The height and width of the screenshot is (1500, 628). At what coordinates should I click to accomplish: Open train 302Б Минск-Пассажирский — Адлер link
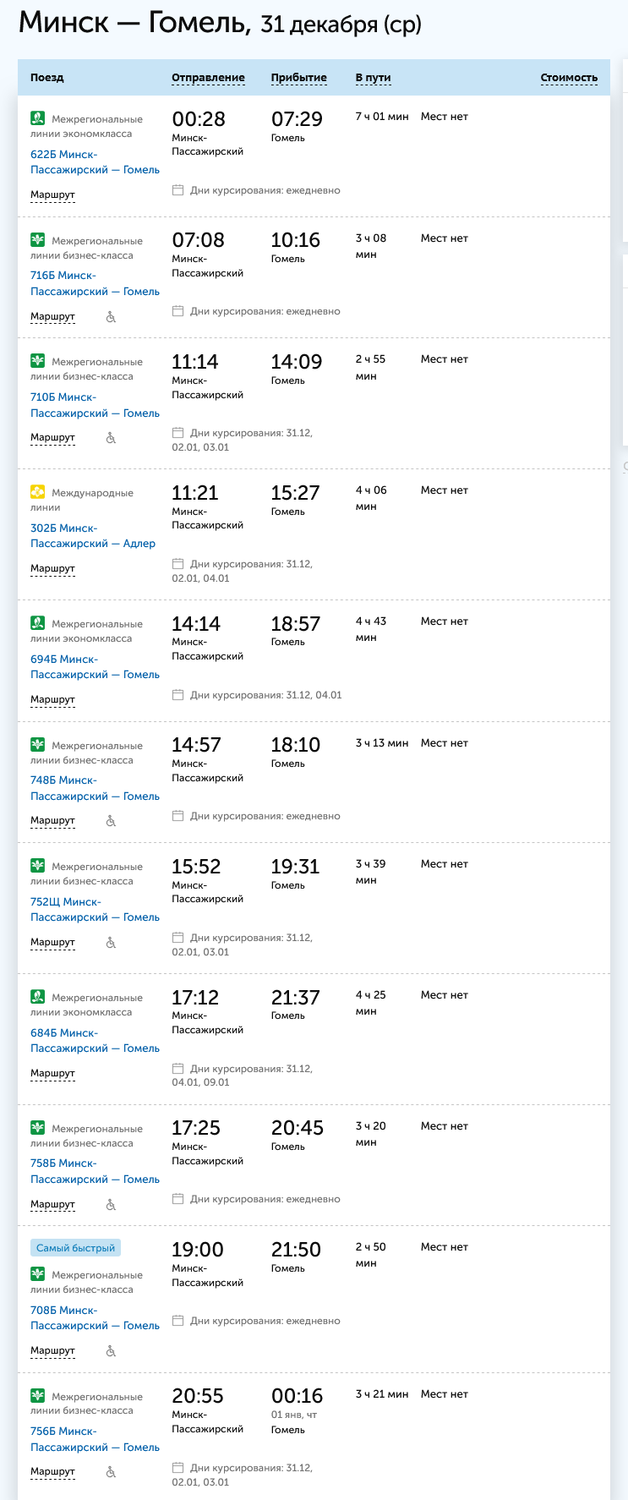point(92,536)
